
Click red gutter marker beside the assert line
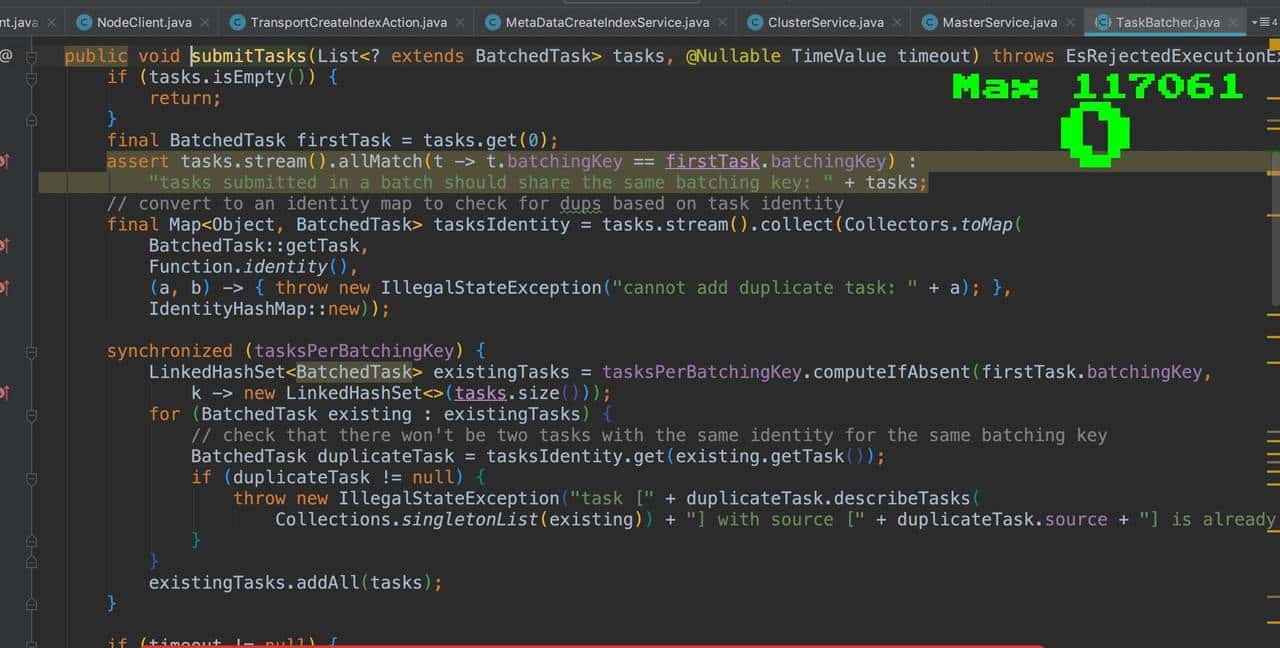click(5, 161)
